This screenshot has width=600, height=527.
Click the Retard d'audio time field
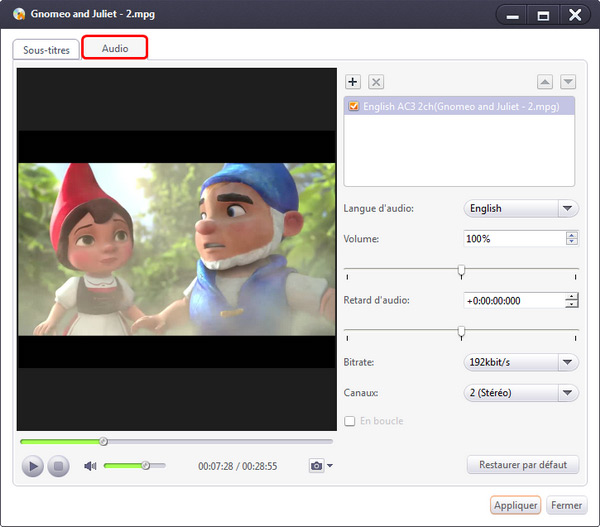click(514, 300)
